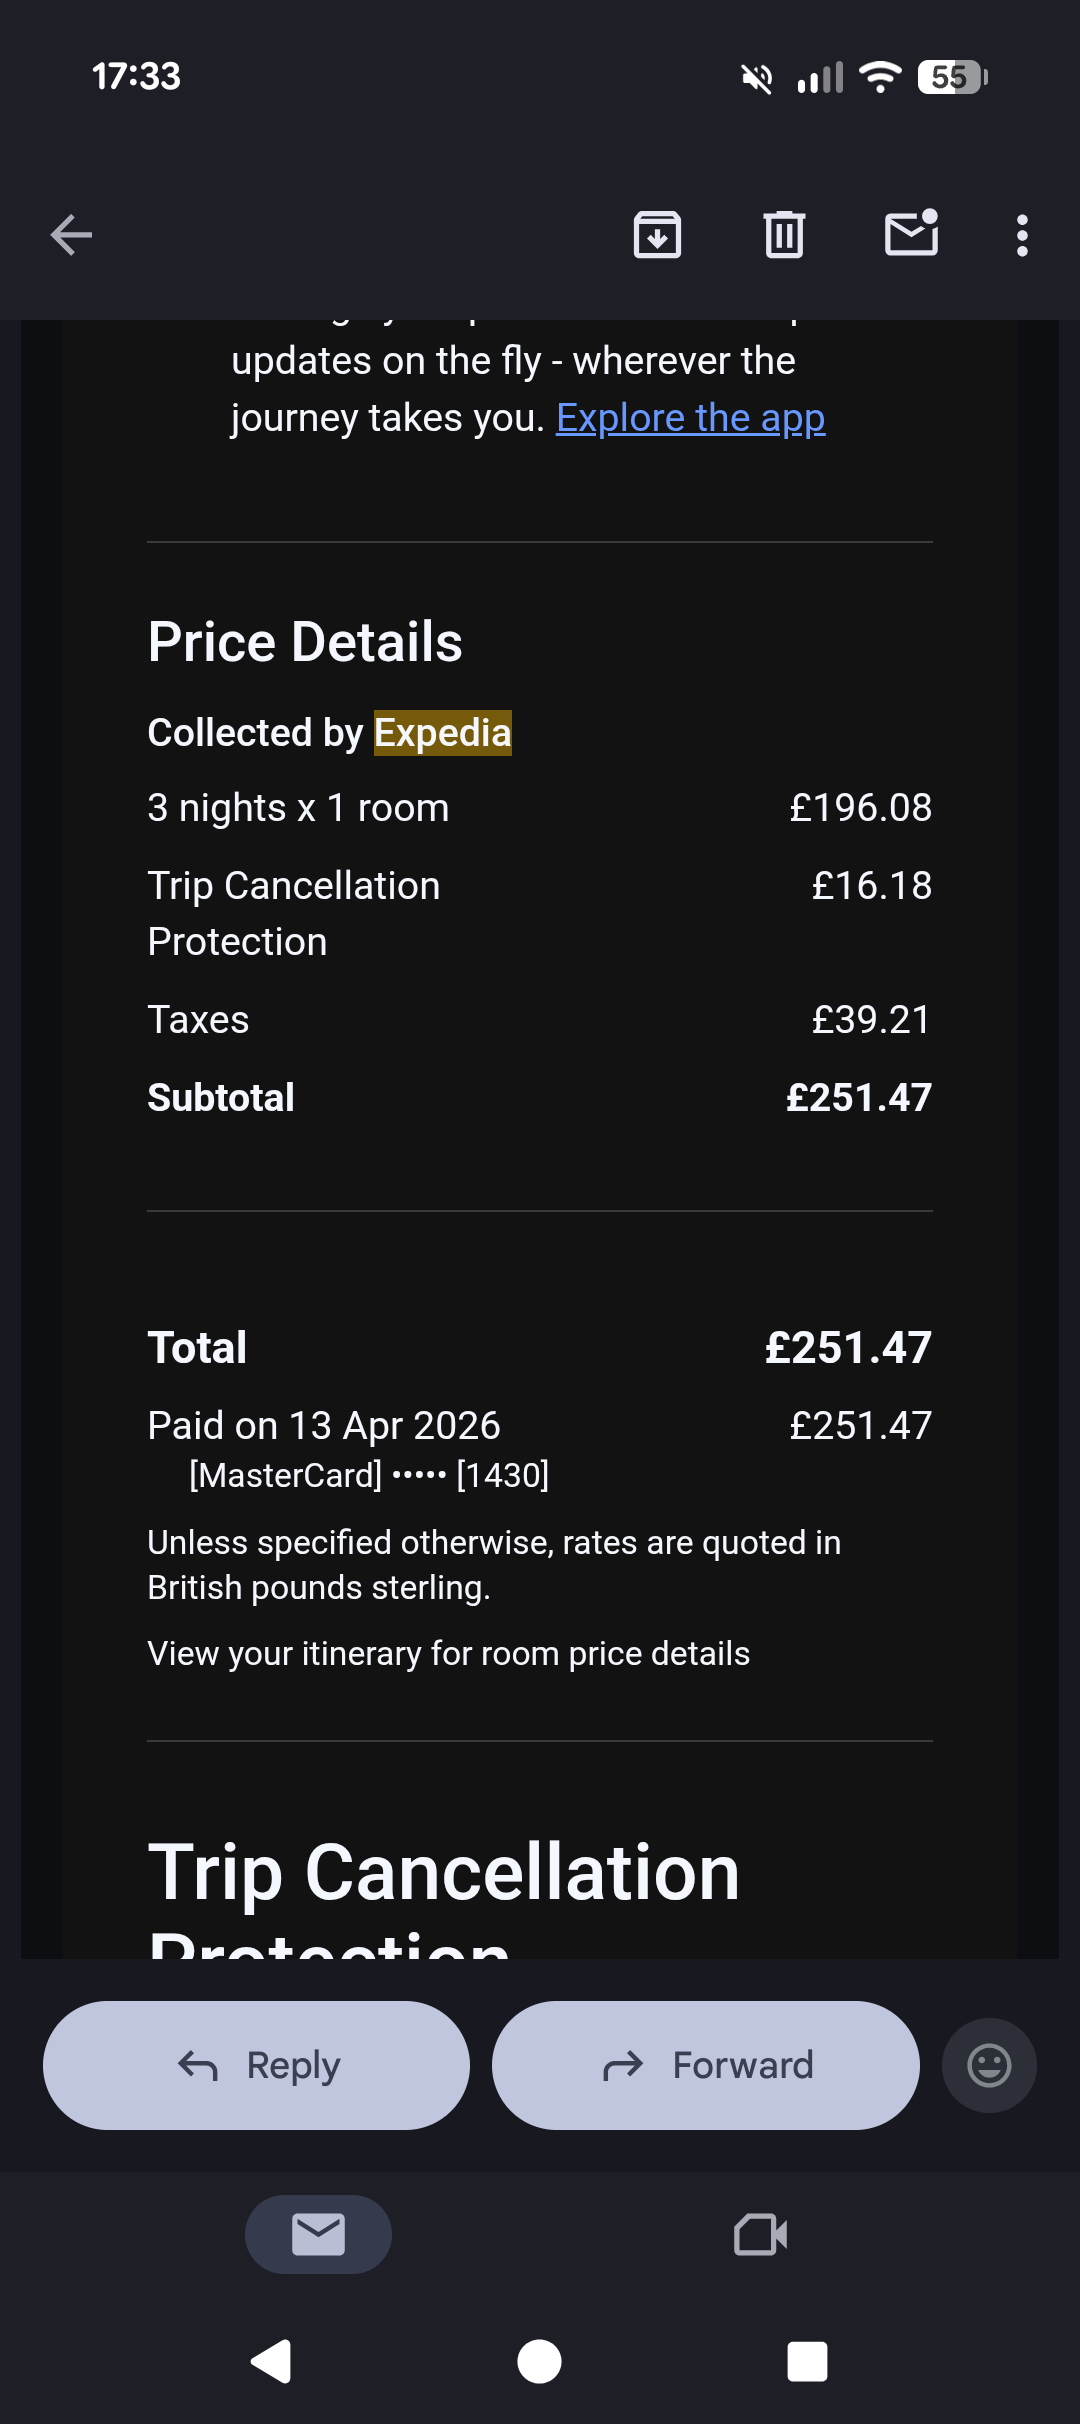
Task: Tap the MasterCard payment line
Action: [x=369, y=1475]
